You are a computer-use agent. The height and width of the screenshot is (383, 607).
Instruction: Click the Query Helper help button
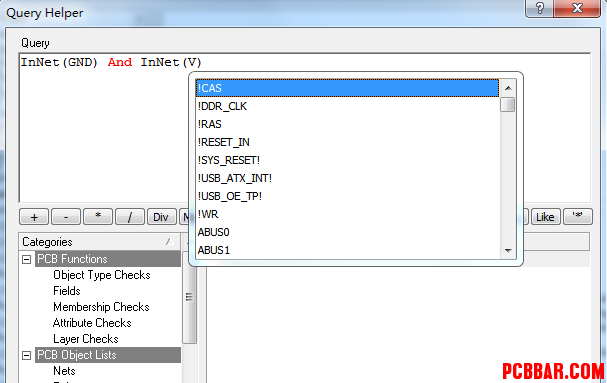[x=540, y=8]
